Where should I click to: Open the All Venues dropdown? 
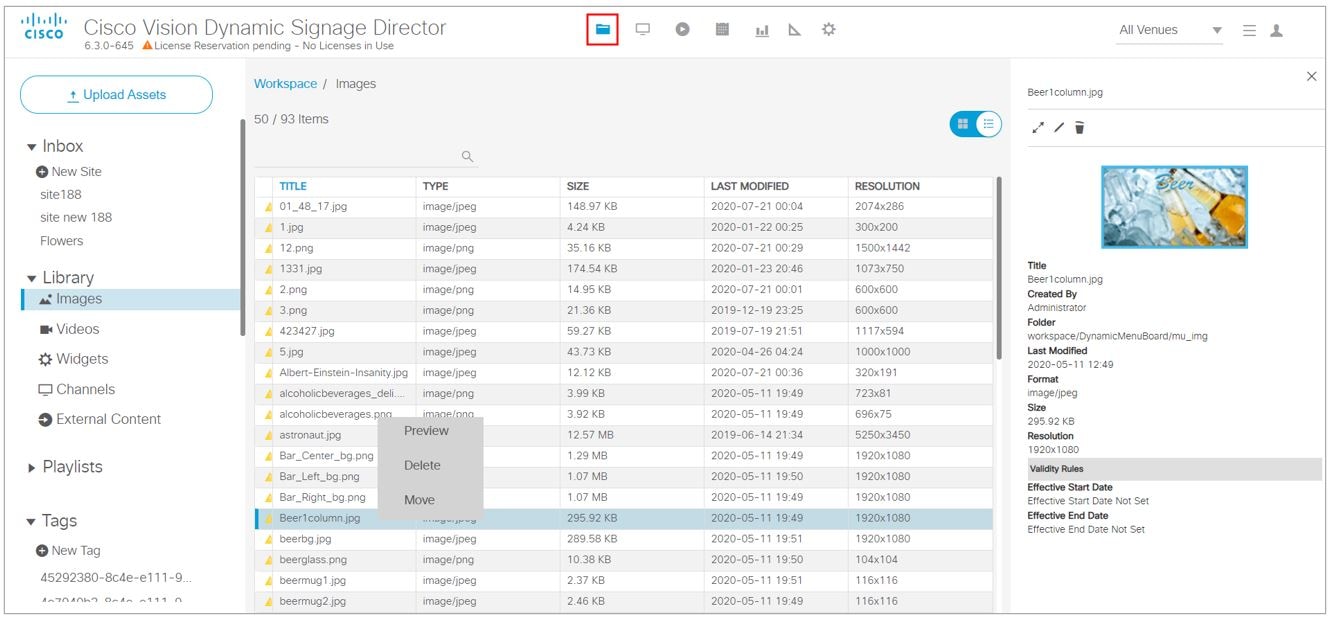1170,30
